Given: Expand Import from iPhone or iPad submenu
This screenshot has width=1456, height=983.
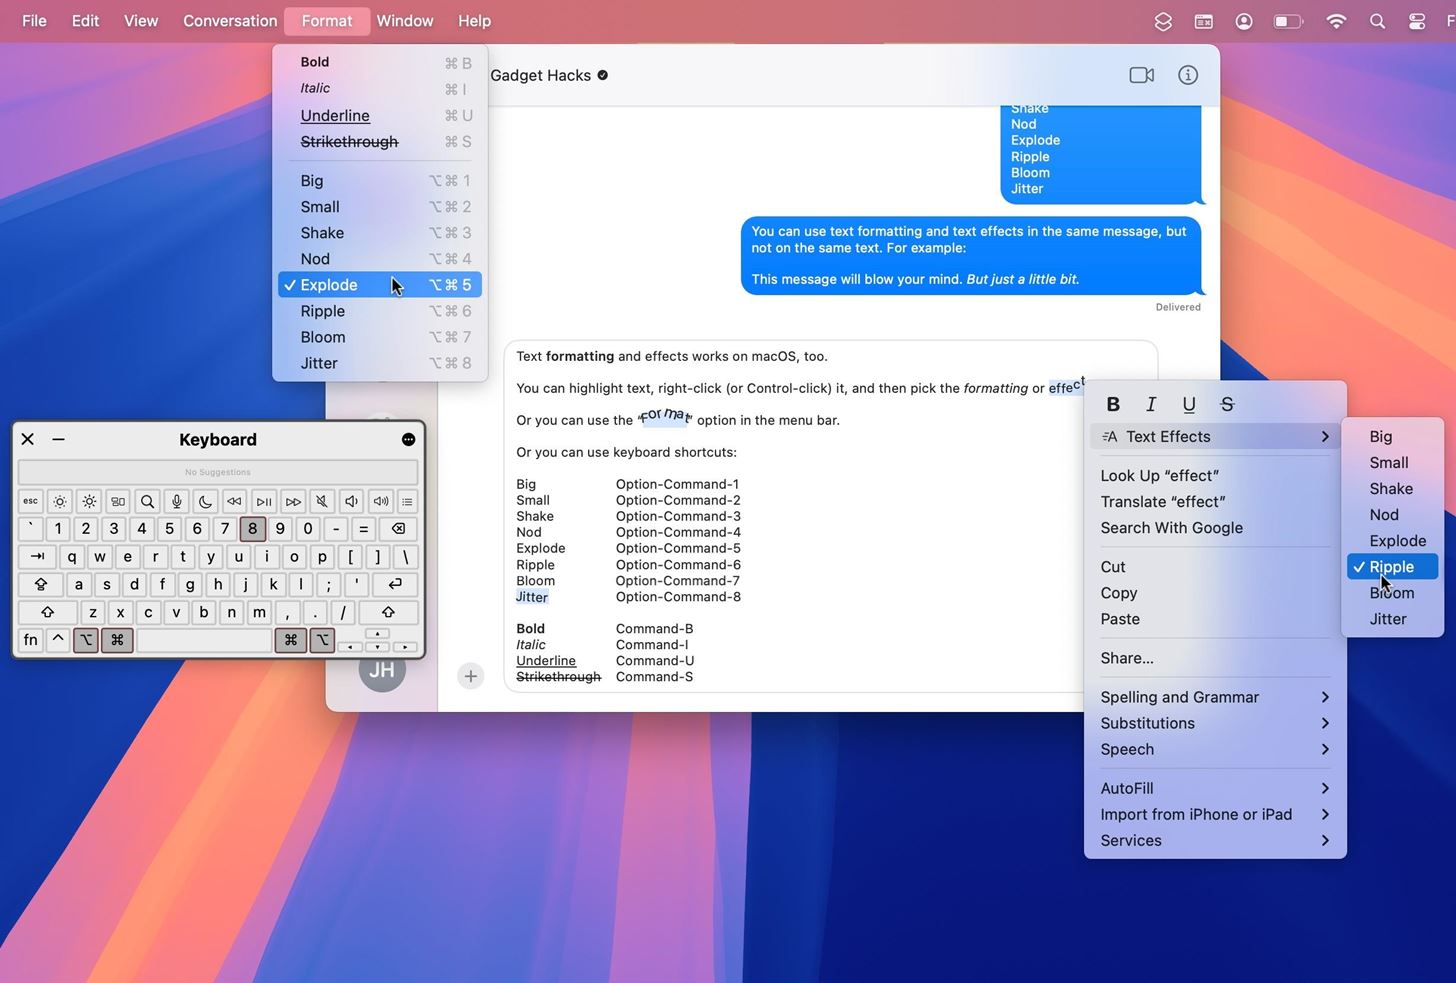Looking at the screenshot, I should pyautogui.click(x=1215, y=814).
